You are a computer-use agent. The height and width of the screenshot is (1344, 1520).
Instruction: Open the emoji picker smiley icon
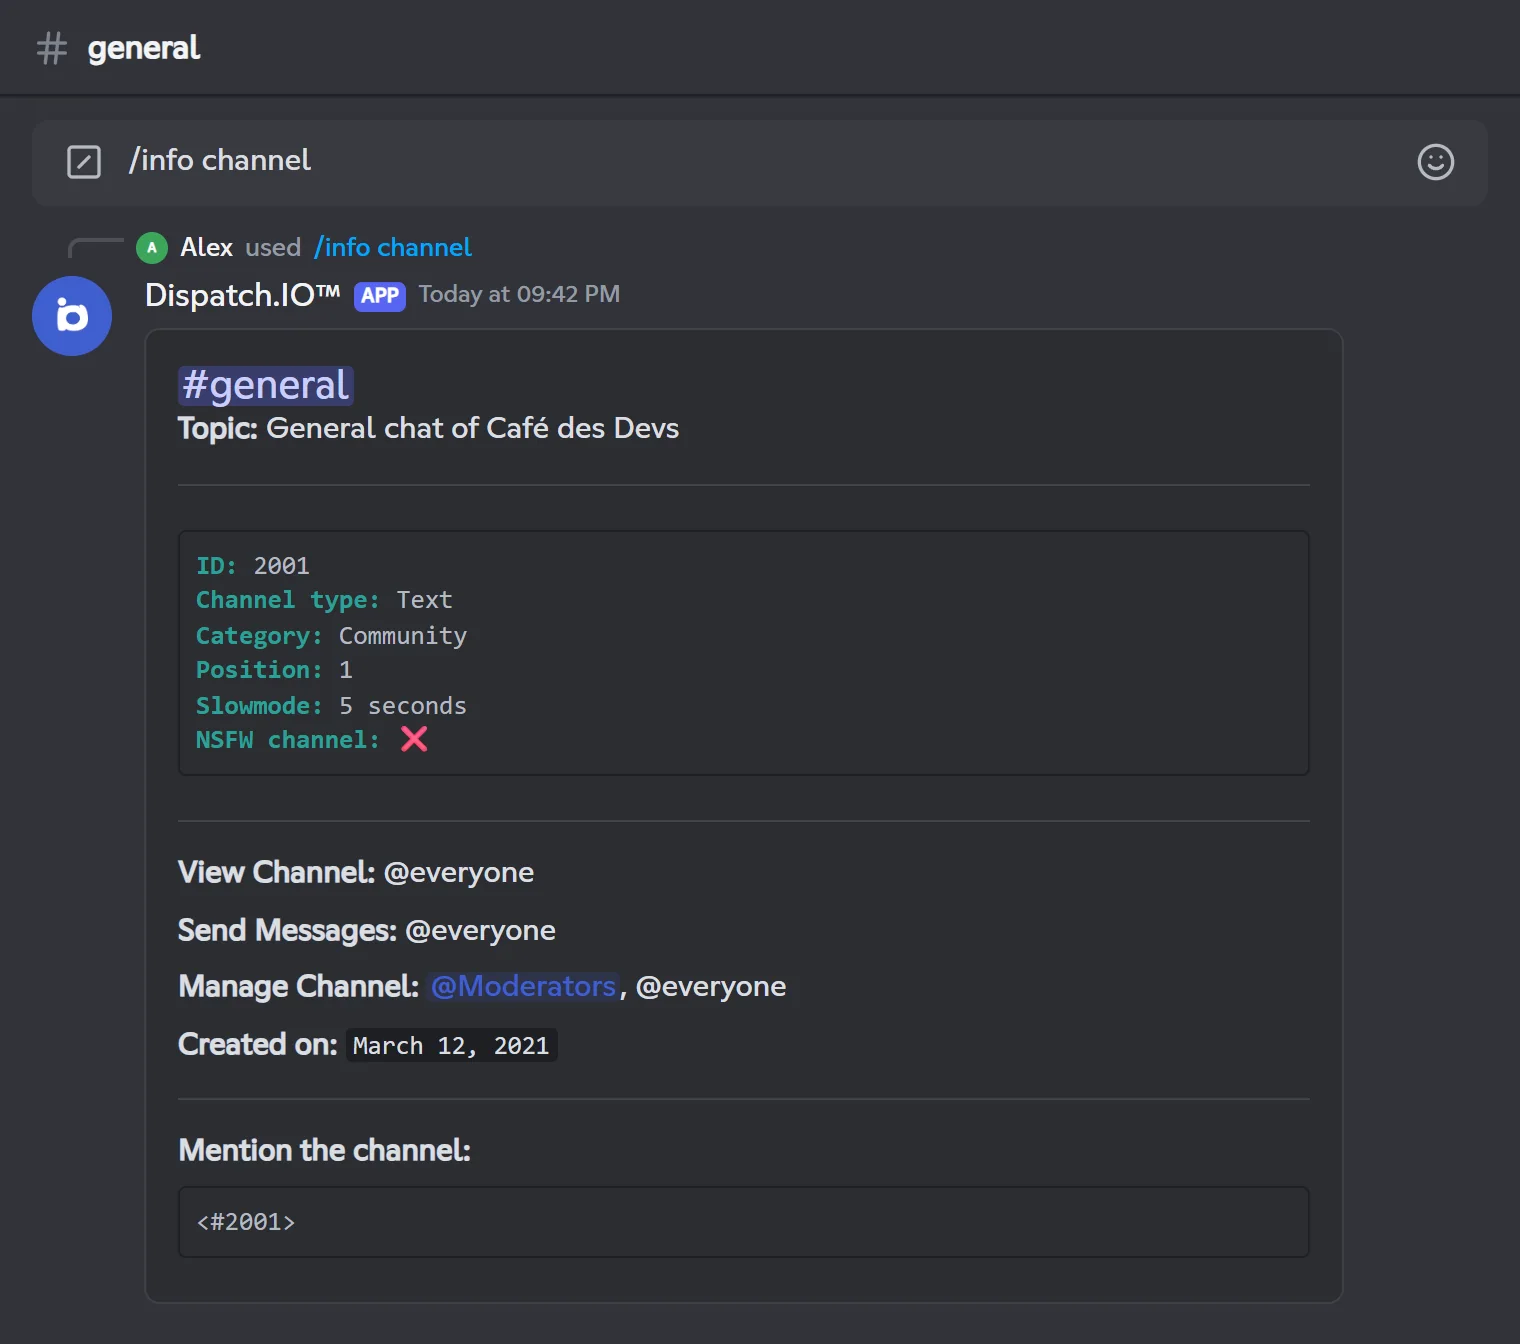pyautogui.click(x=1435, y=162)
